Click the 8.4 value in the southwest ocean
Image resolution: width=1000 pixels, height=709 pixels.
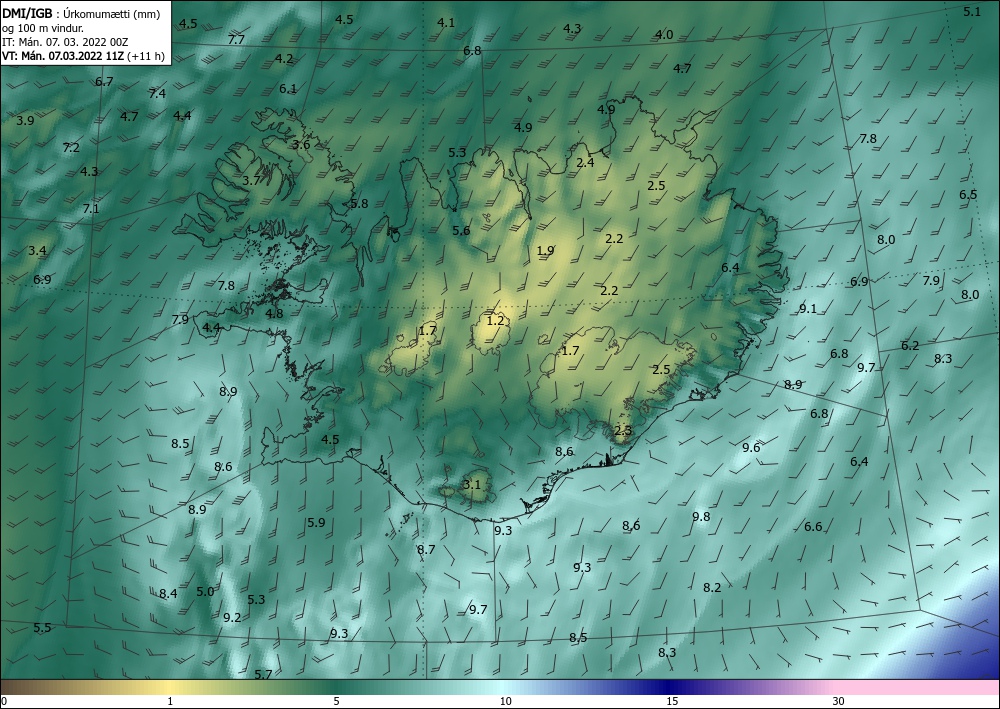coord(168,594)
